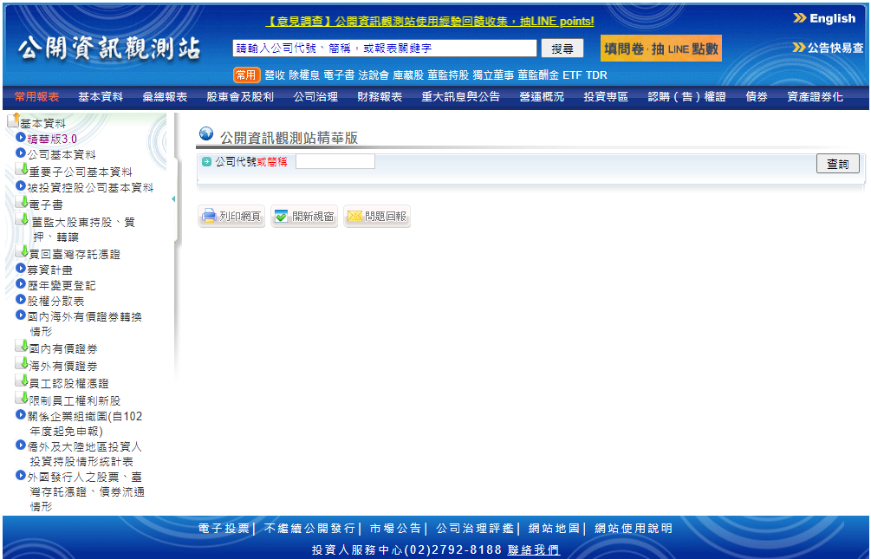Open the 資產證券化 menu

(815, 97)
